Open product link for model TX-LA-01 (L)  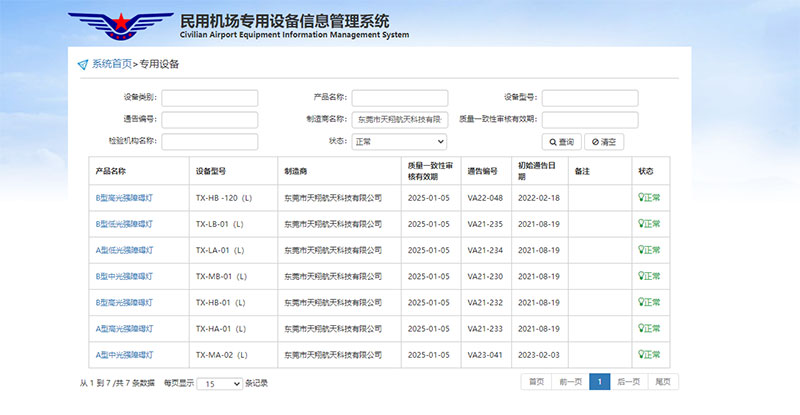[x=124, y=250]
